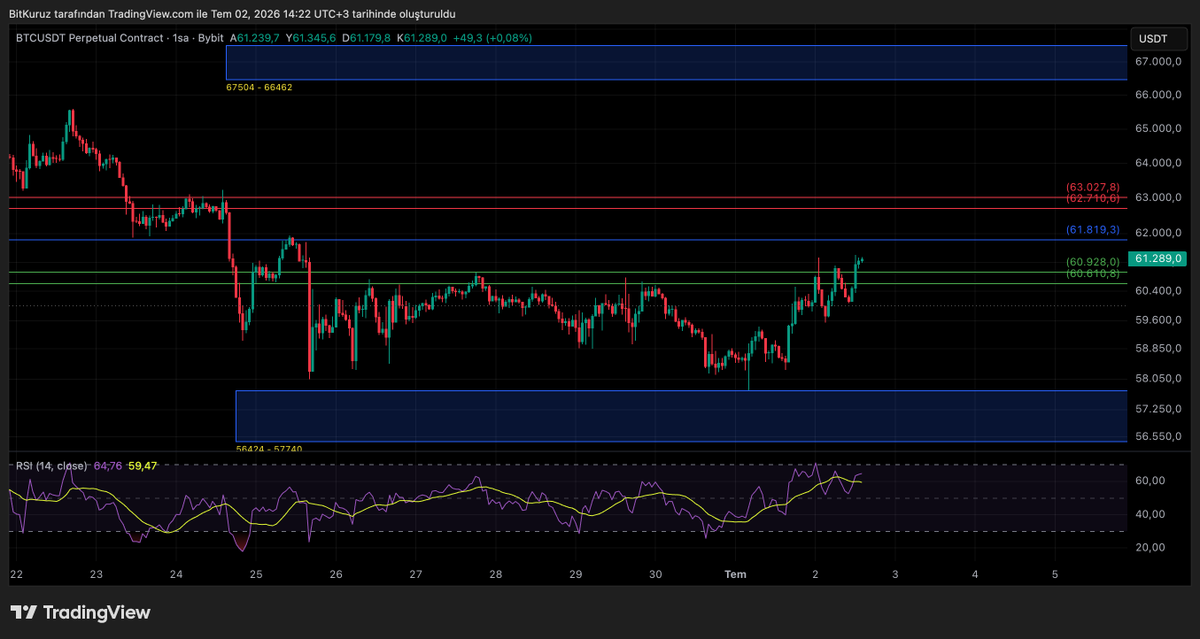Click the date axis label 25
This screenshot has height=639, width=1200.
pos(256,574)
